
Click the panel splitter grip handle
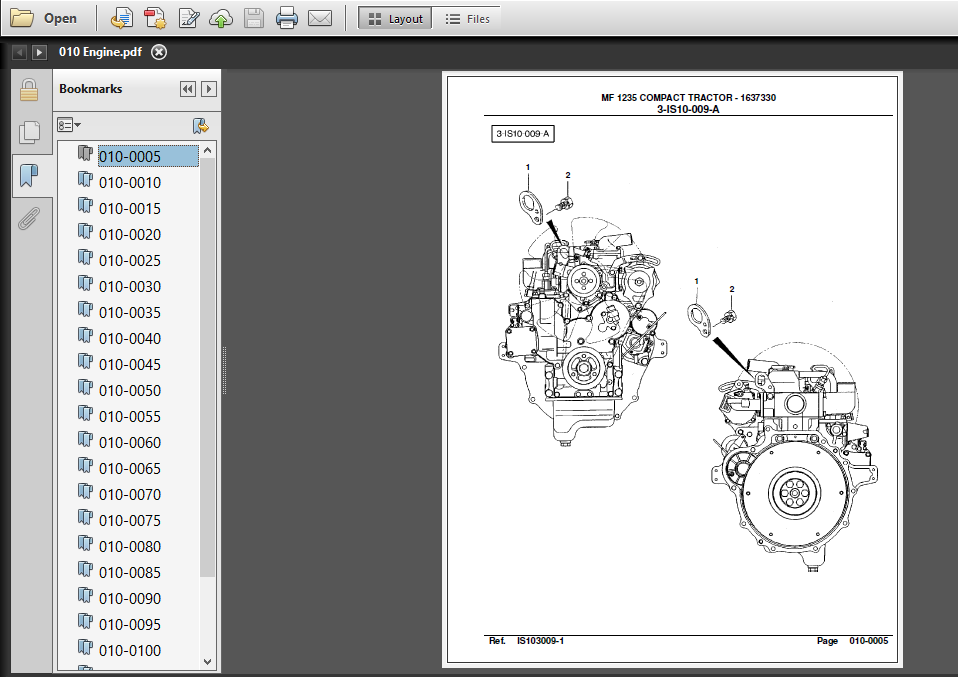(x=224, y=370)
